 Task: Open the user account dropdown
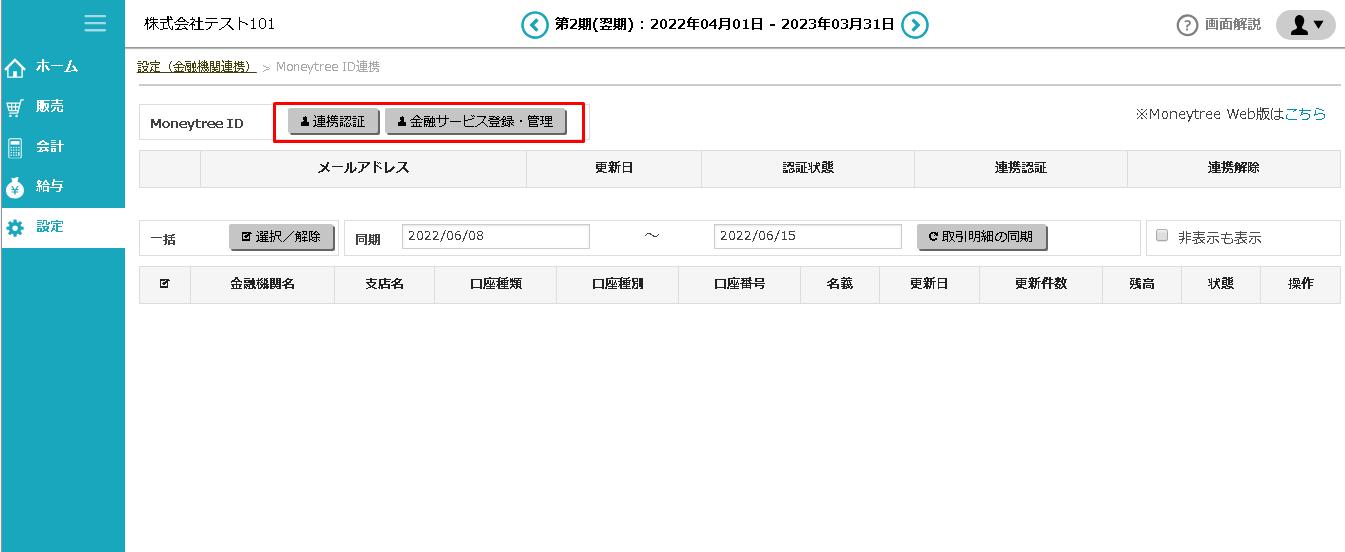[1305, 25]
